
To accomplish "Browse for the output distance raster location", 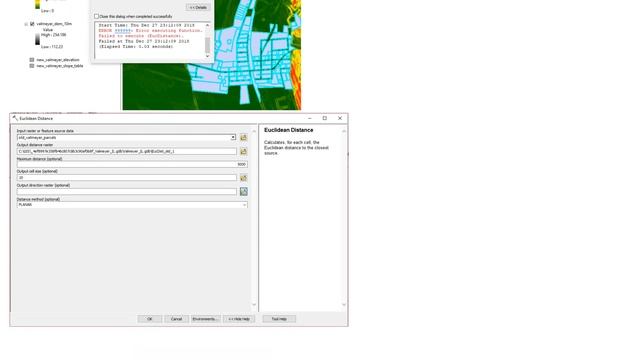I will tap(244, 151).
